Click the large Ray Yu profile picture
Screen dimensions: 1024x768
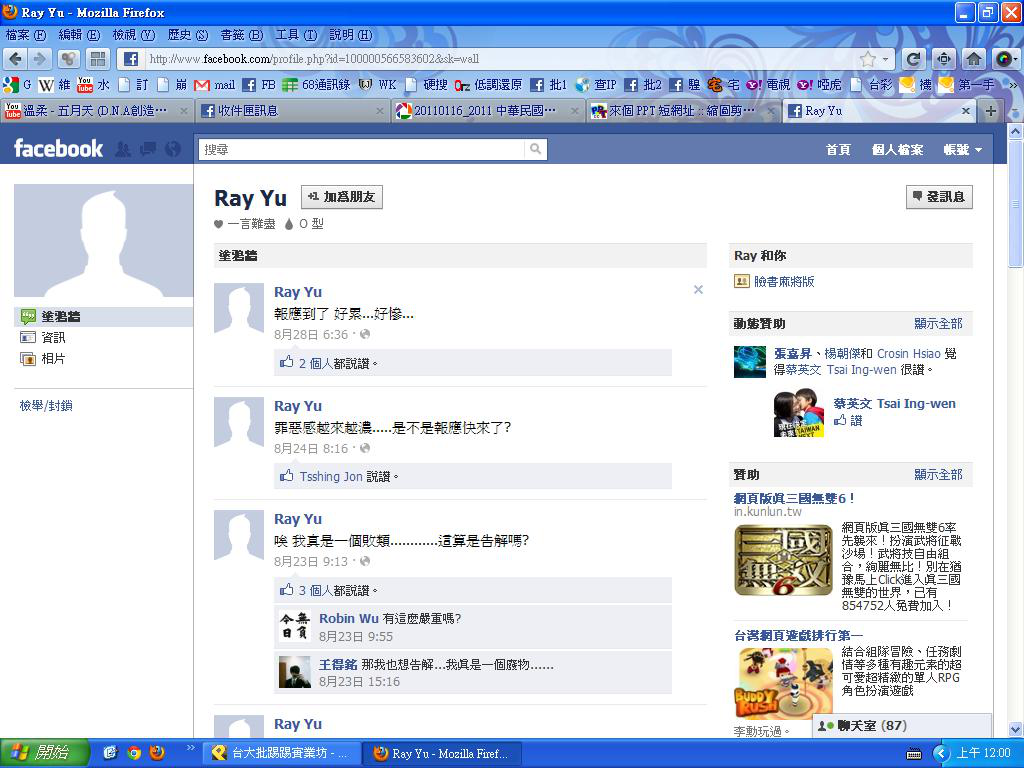pos(104,240)
